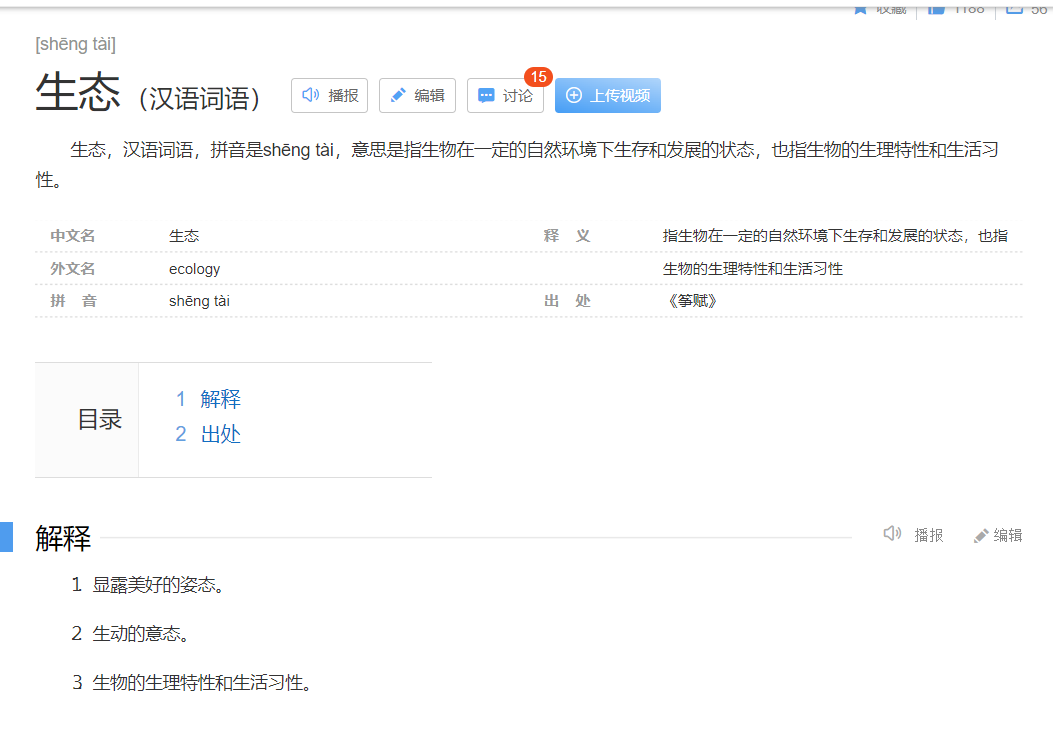Click 播报 text in 解释 section
This screenshot has width=1053, height=730.
(929, 535)
